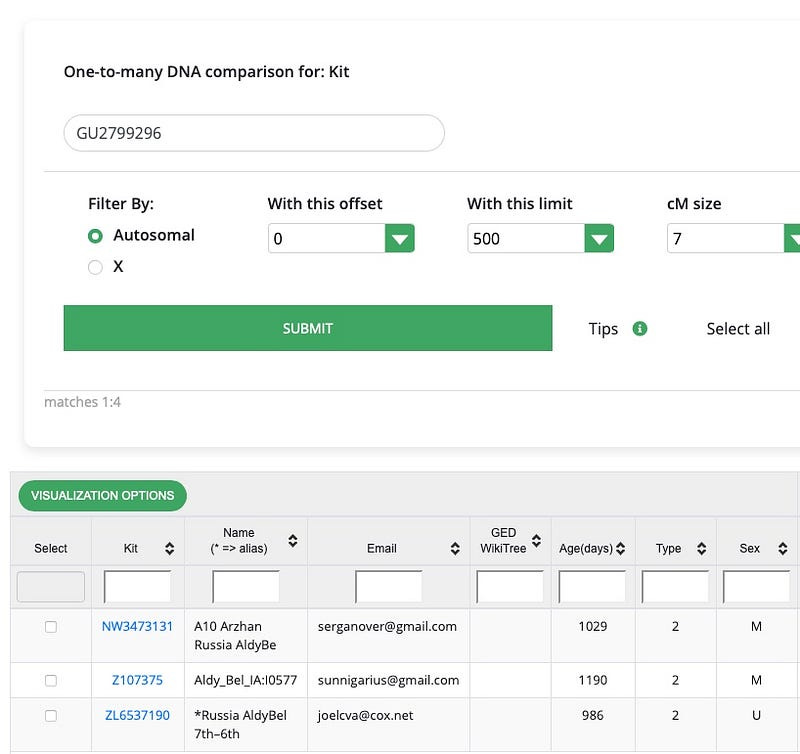Click age value 1029

(x=592, y=626)
